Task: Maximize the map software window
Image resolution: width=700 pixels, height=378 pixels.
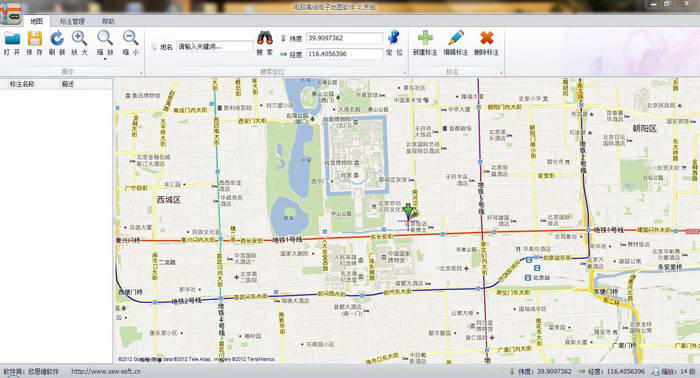Action: (667, 4)
